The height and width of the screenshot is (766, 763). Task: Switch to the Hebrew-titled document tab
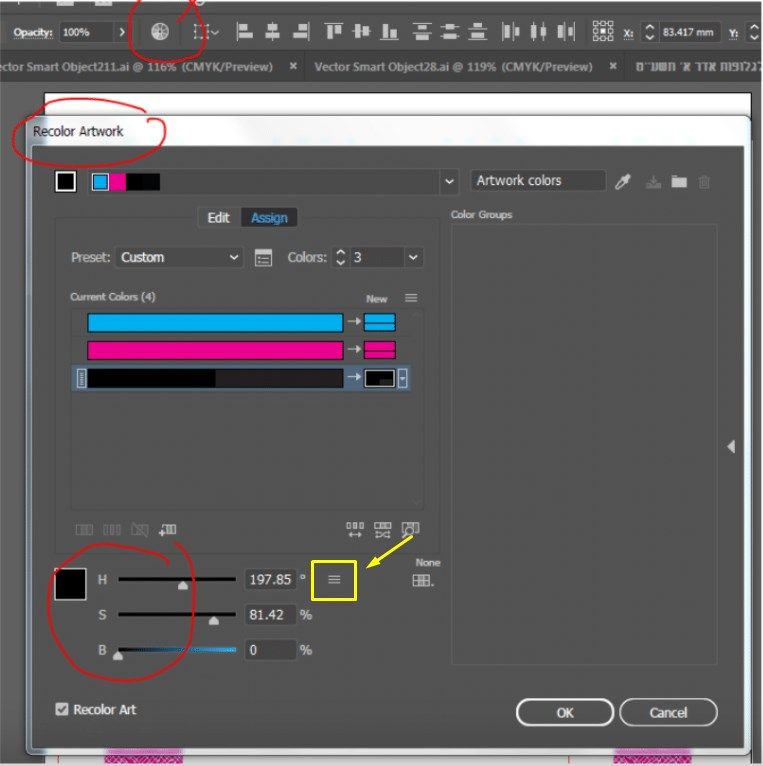tap(698, 67)
